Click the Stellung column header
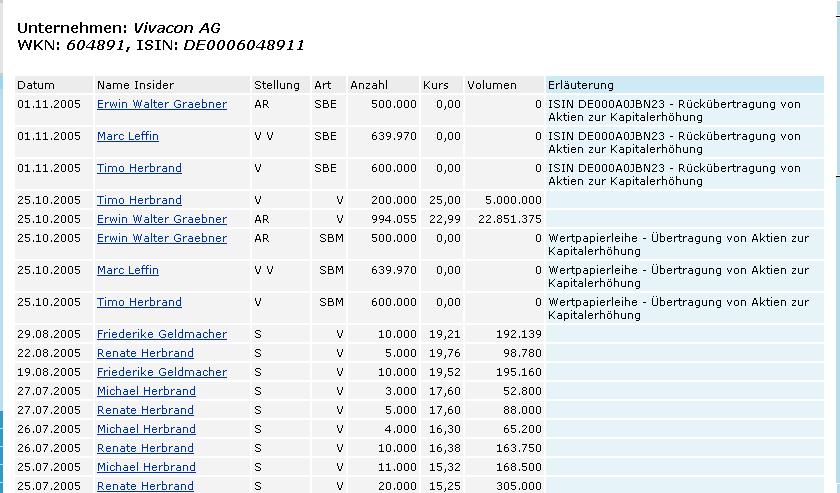The width and height of the screenshot is (840, 493). coord(277,85)
